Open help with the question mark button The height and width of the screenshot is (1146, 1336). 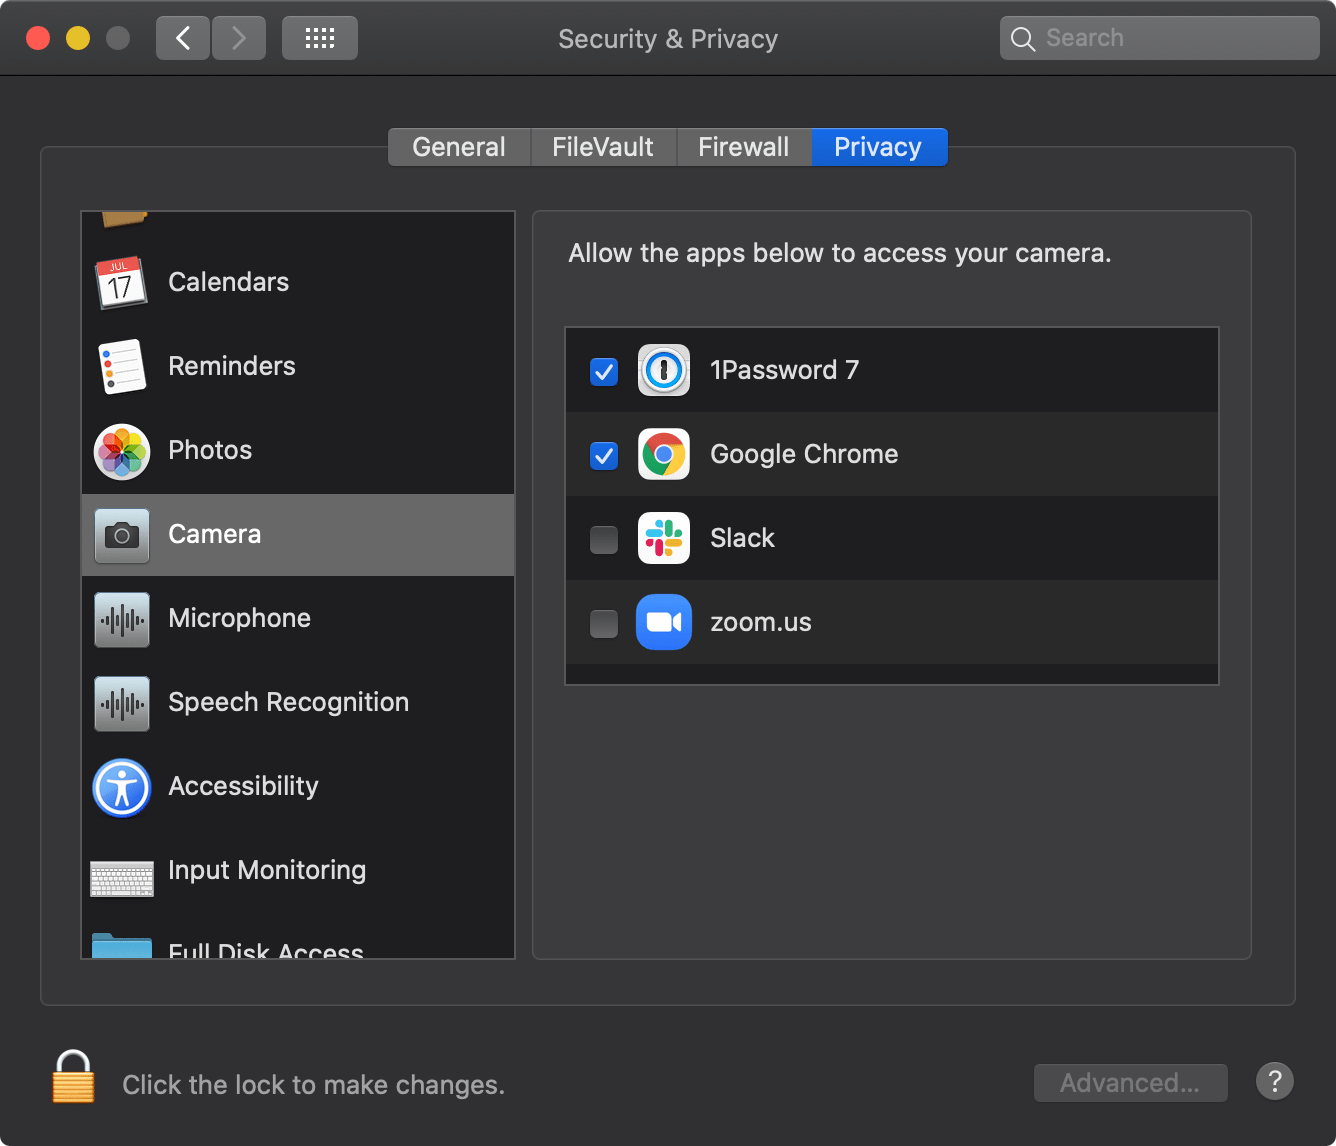click(1275, 1081)
